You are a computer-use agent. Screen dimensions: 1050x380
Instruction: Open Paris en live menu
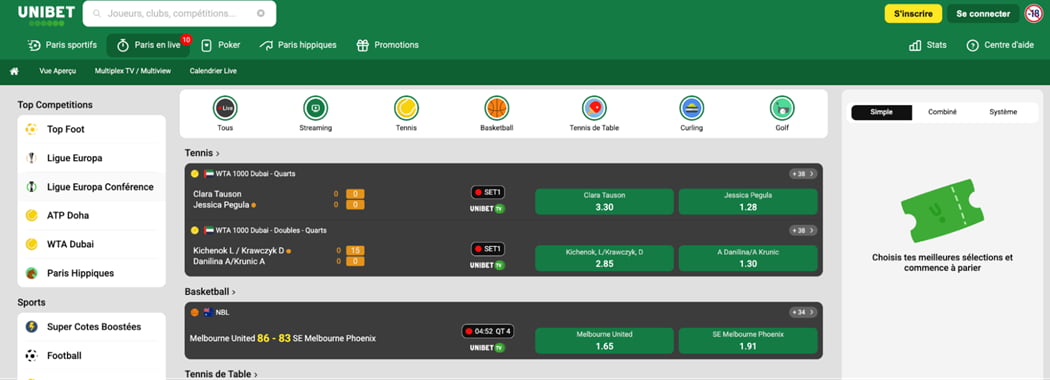[x=149, y=45]
